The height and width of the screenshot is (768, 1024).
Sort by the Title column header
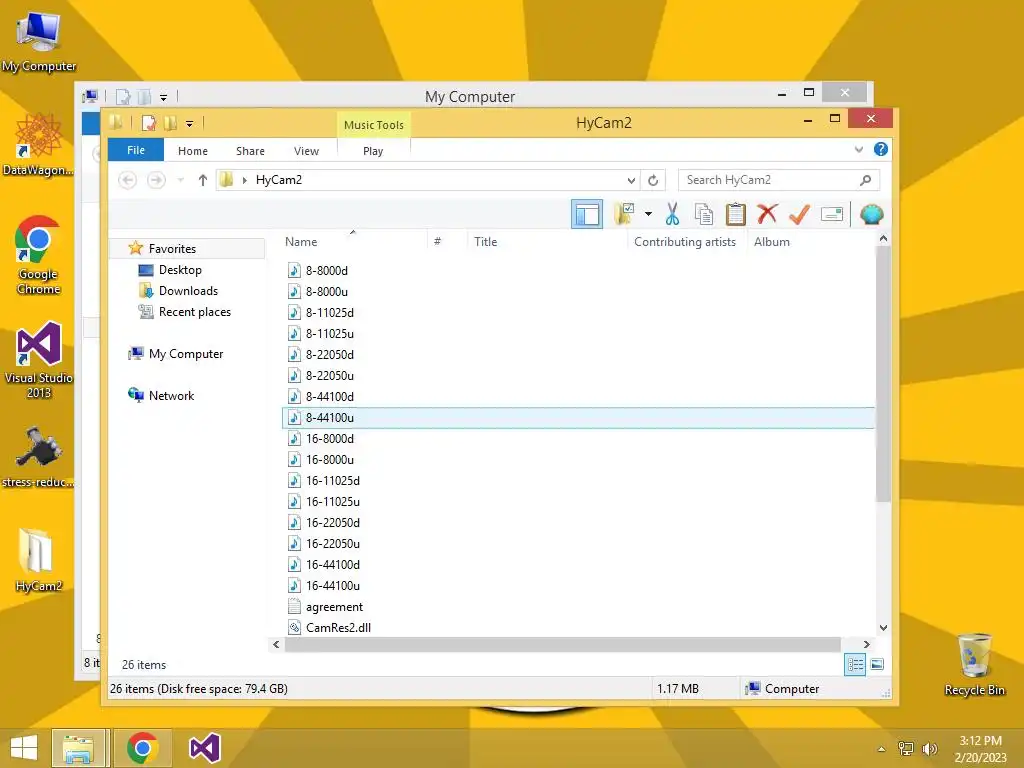pyautogui.click(x=485, y=242)
